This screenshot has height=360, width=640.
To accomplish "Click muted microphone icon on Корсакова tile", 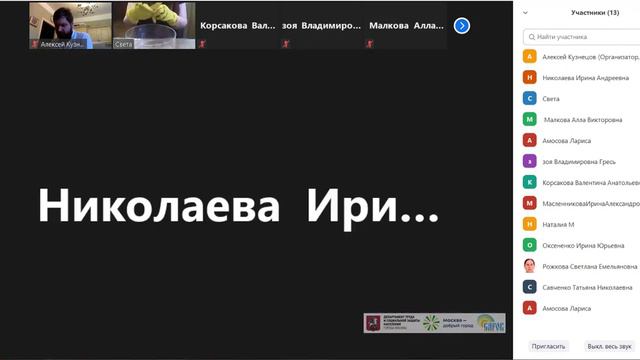I will coord(202,44).
